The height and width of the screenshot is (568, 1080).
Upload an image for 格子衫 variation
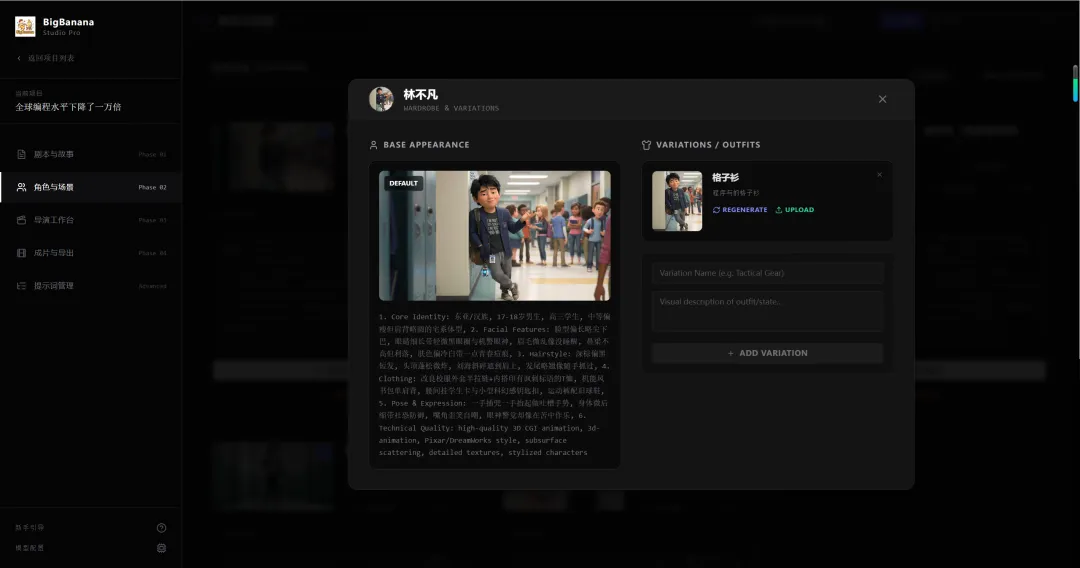[x=795, y=210]
